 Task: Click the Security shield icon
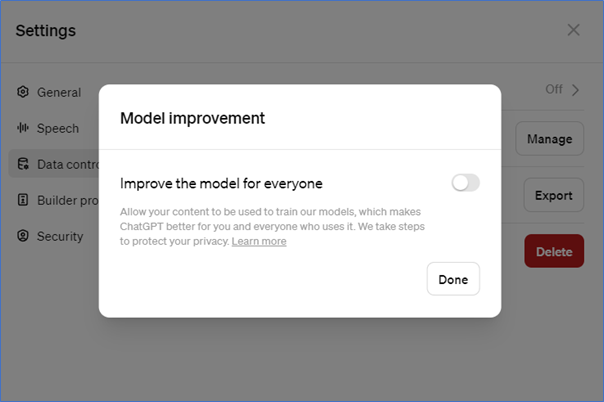tap(22, 236)
